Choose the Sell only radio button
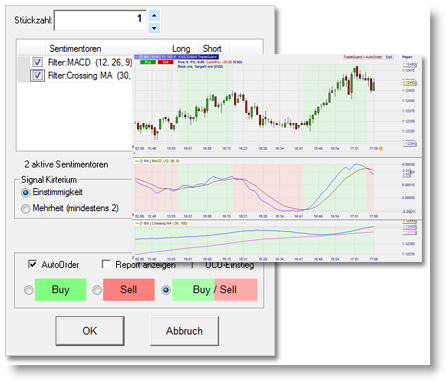This screenshot has height=381, width=446. pyautogui.click(x=97, y=290)
